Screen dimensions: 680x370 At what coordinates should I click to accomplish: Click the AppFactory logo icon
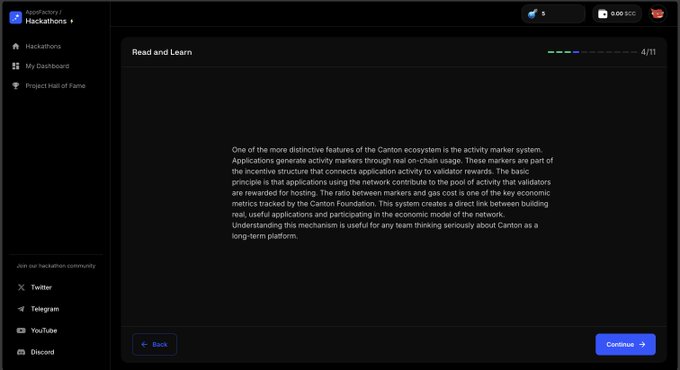pyautogui.click(x=16, y=17)
